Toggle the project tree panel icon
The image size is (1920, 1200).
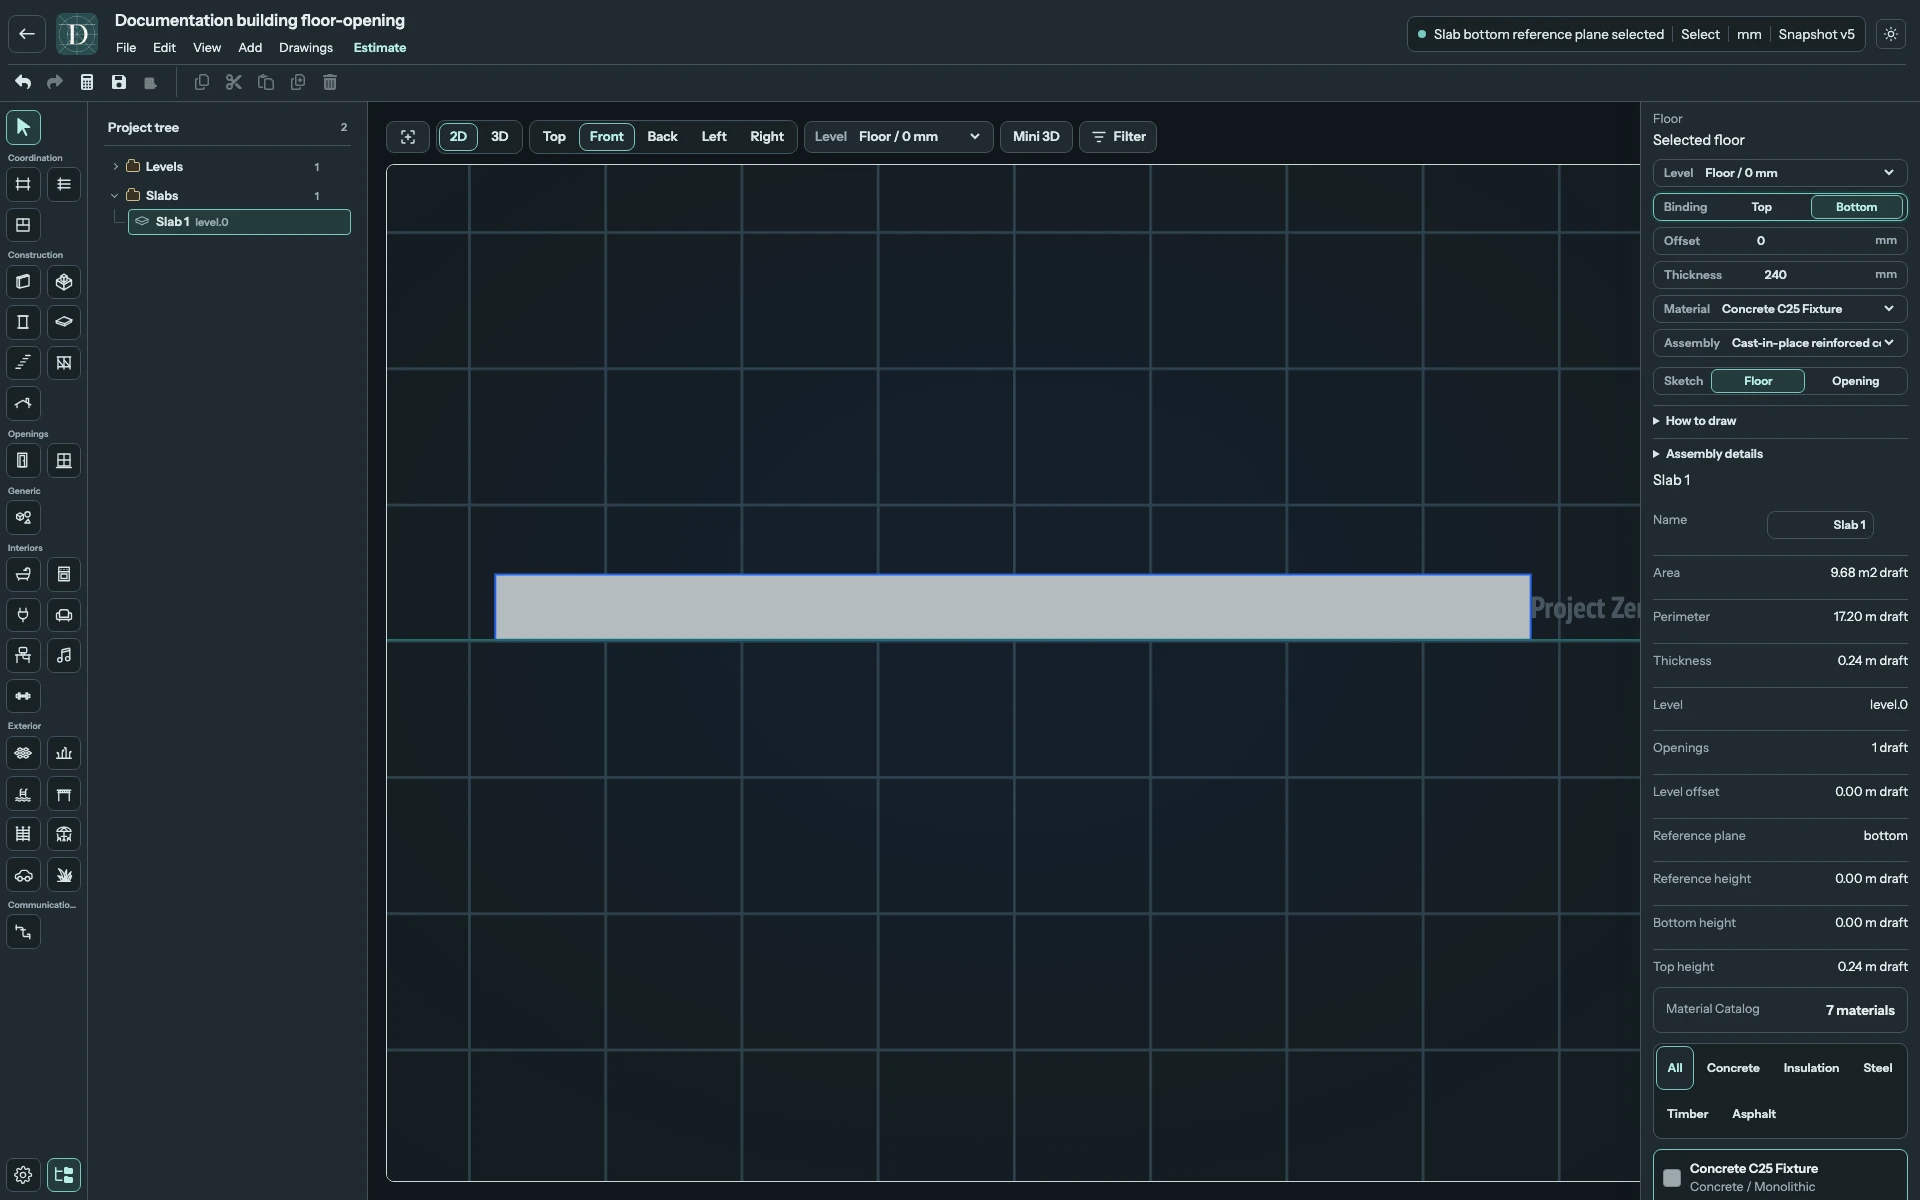(x=64, y=1175)
